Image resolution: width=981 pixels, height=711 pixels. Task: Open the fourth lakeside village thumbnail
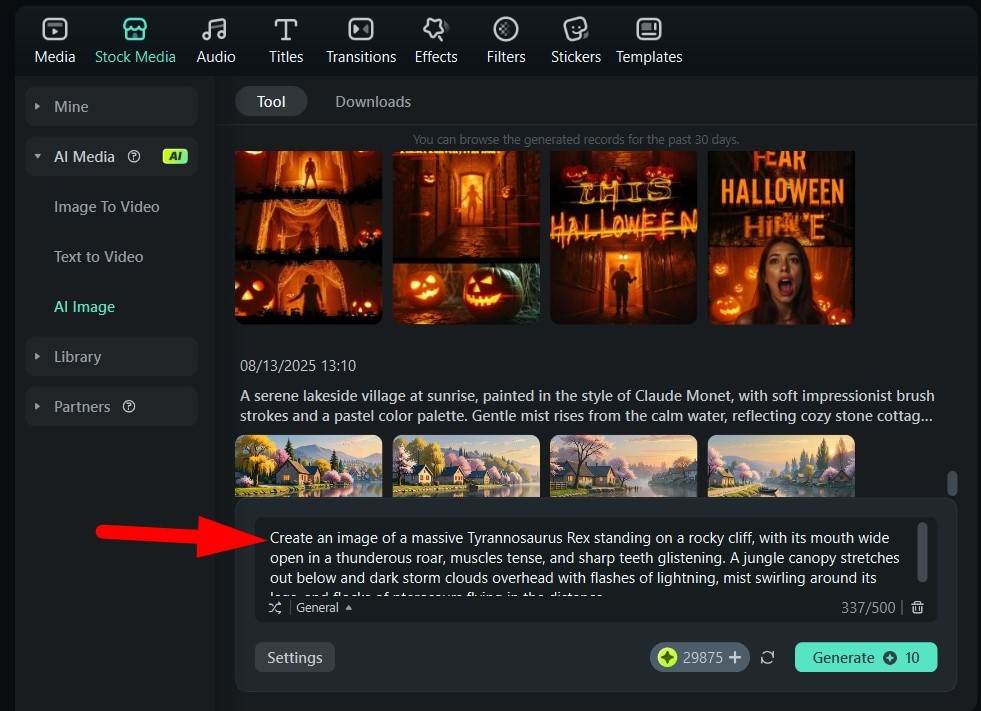click(x=781, y=466)
